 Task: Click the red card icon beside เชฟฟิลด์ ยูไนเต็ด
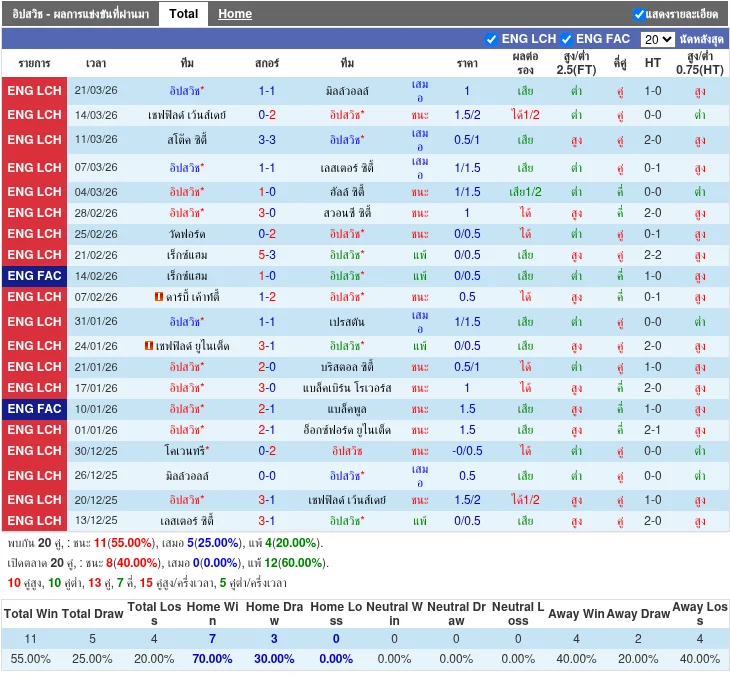pos(148,346)
